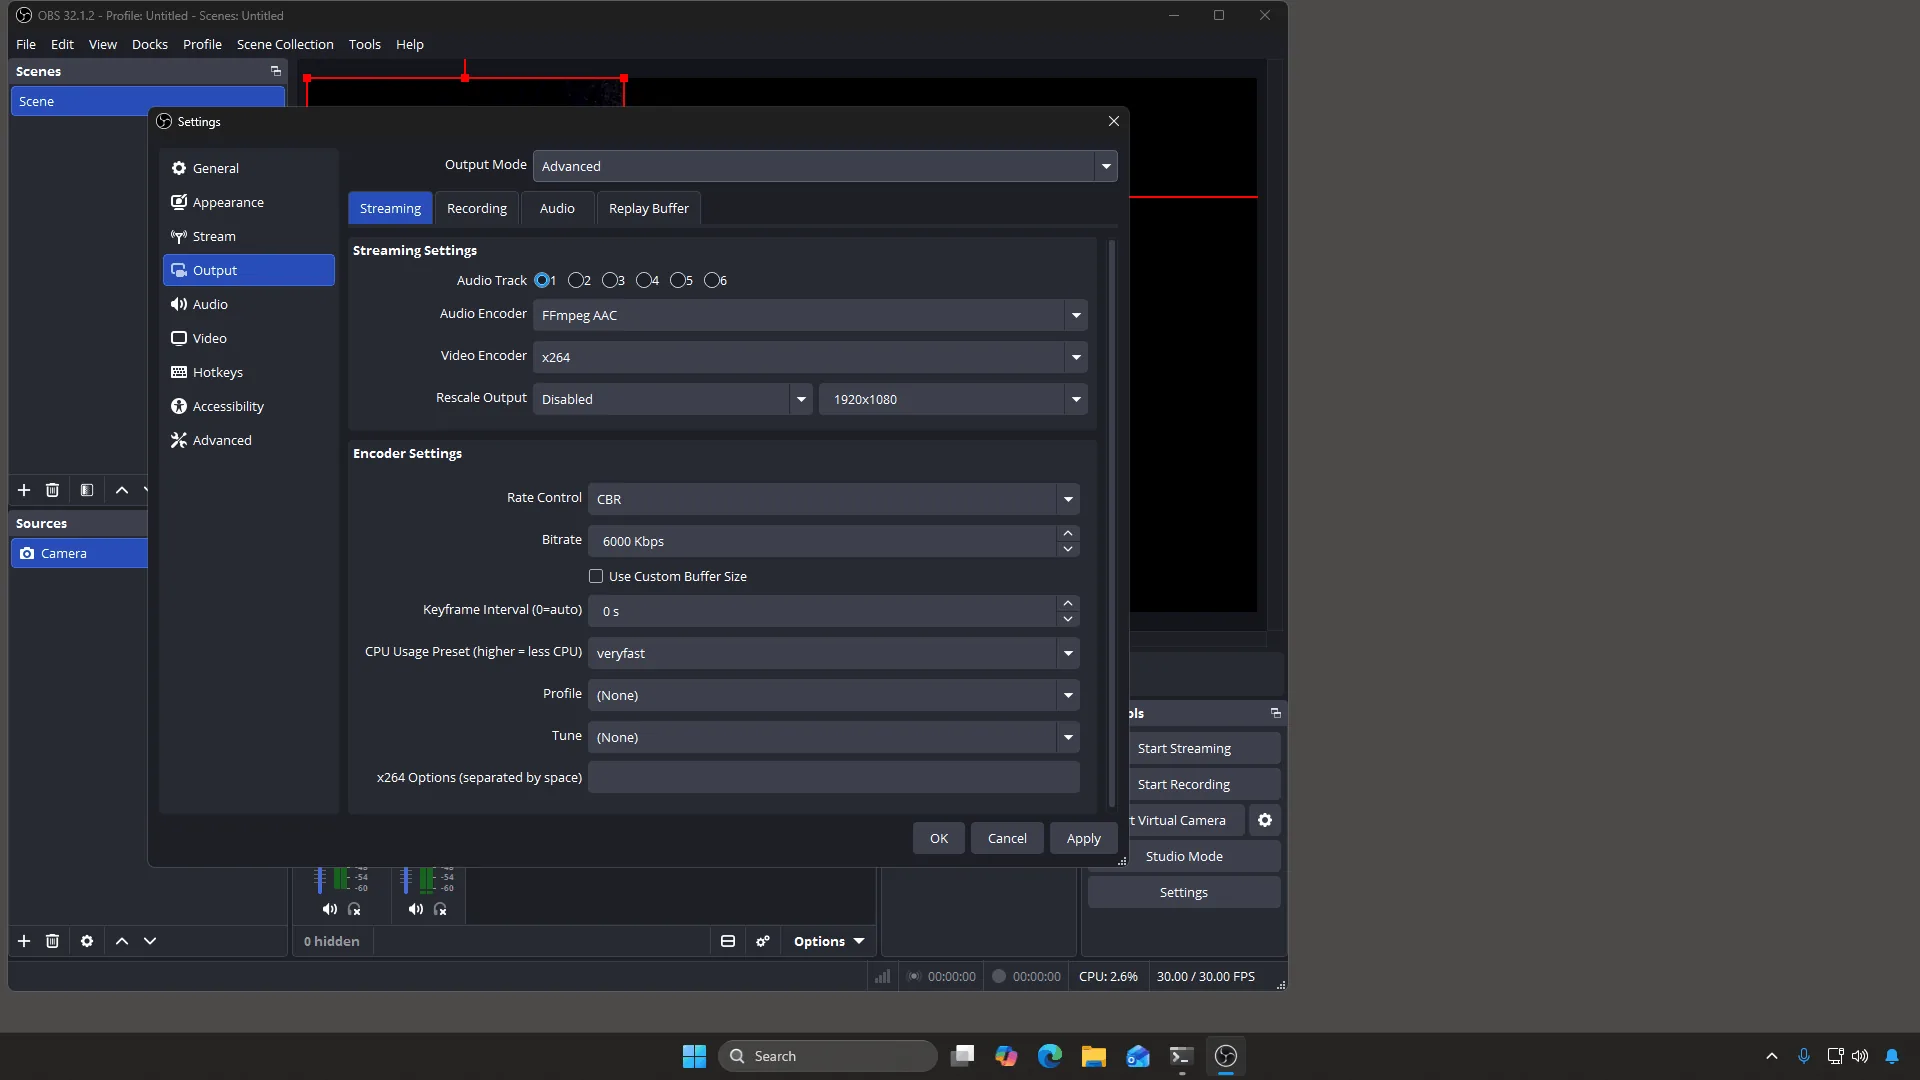Open Microsoft Edge from taskbar
1920x1080 pixels.
(1050, 1056)
